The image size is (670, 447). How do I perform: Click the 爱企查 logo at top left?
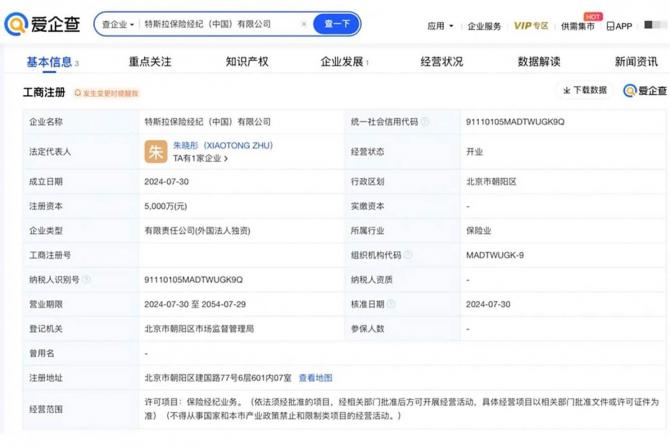(x=43, y=24)
